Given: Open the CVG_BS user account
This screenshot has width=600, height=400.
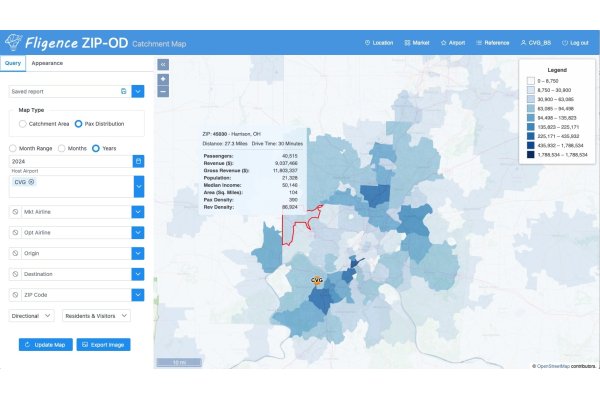Looking at the screenshot, I should [536, 43].
